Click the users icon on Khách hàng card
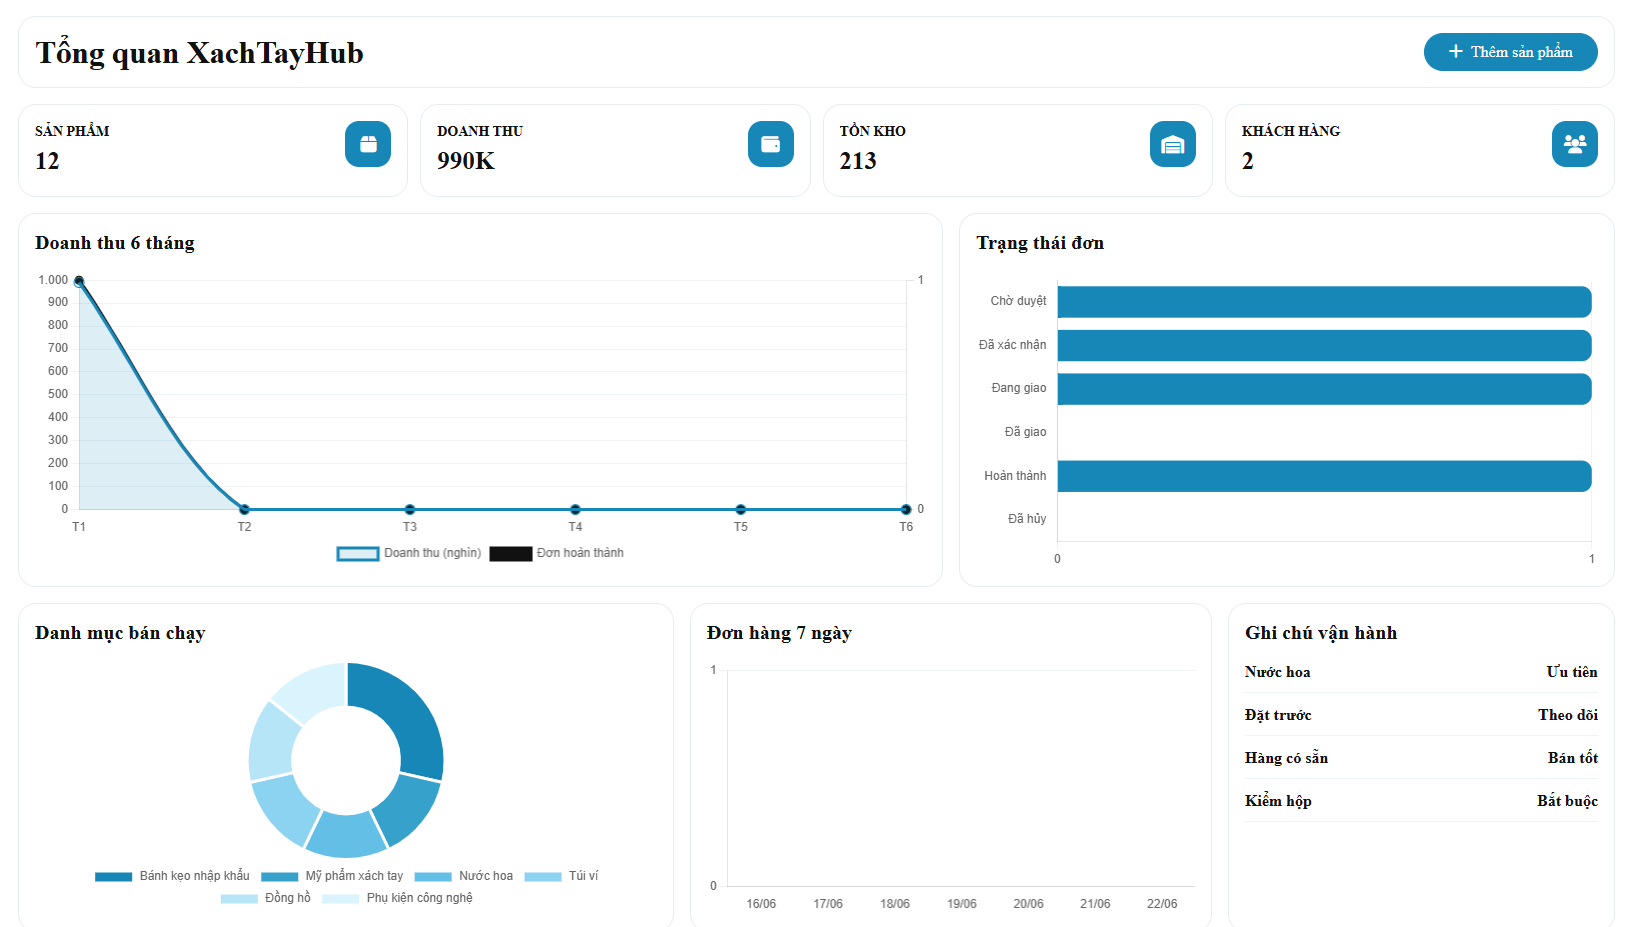This screenshot has height=927, width=1638. coord(1575,144)
